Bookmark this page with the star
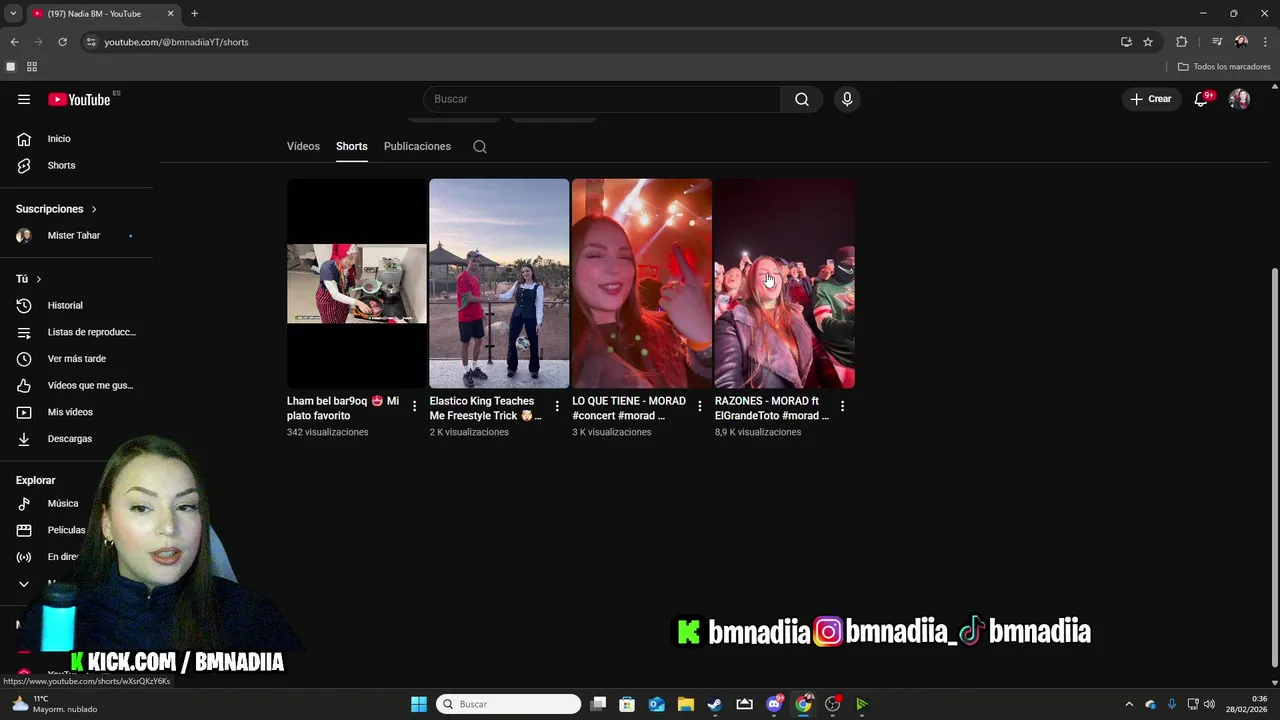The height and width of the screenshot is (720, 1280). click(x=1148, y=42)
